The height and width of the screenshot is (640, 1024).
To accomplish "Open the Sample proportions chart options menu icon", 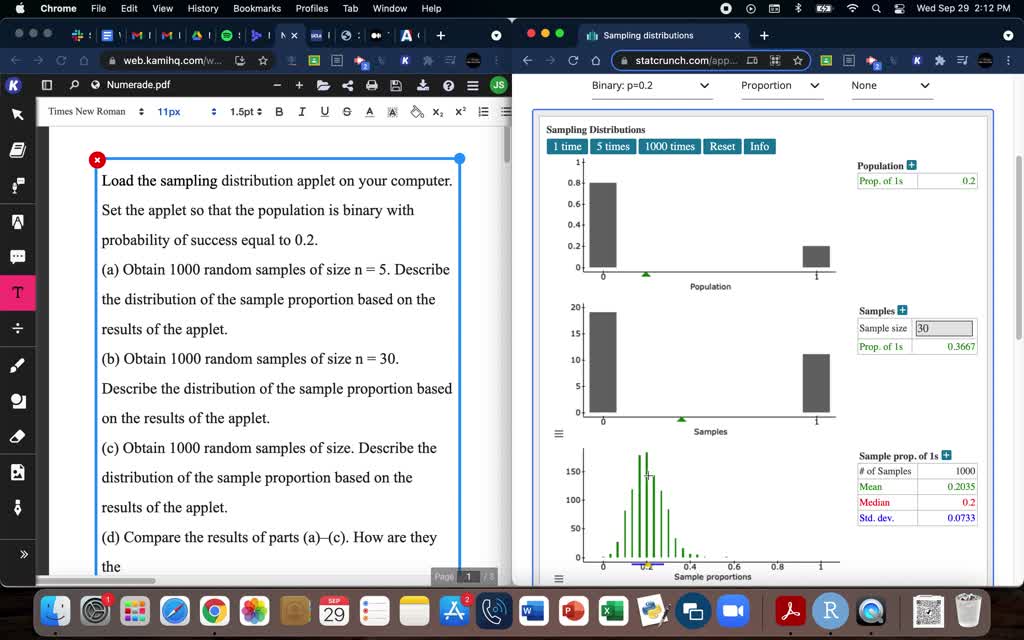I will tap(559, 579).
